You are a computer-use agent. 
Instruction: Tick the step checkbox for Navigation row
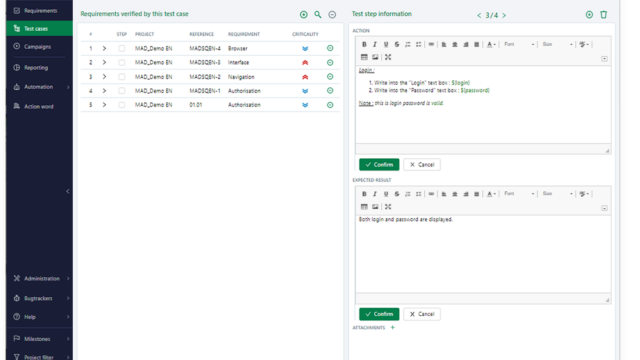point(122,77)
